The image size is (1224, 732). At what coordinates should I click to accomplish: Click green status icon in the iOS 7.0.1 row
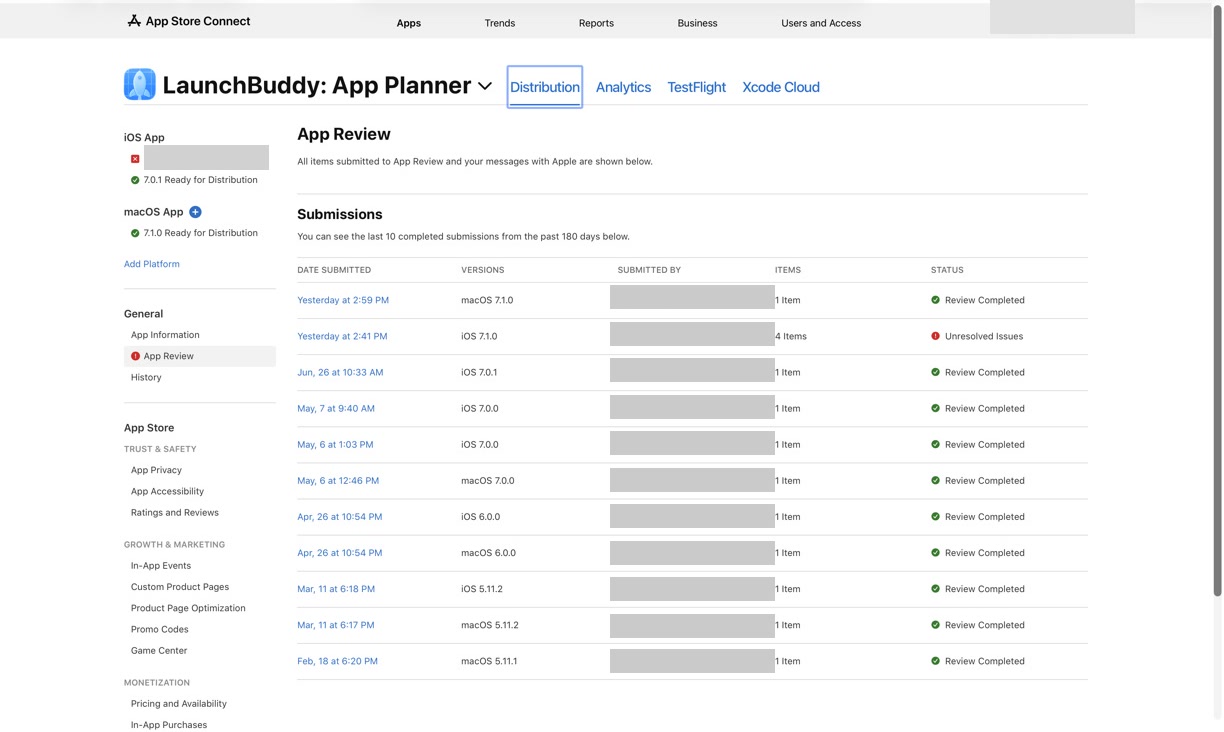[936, 372]
